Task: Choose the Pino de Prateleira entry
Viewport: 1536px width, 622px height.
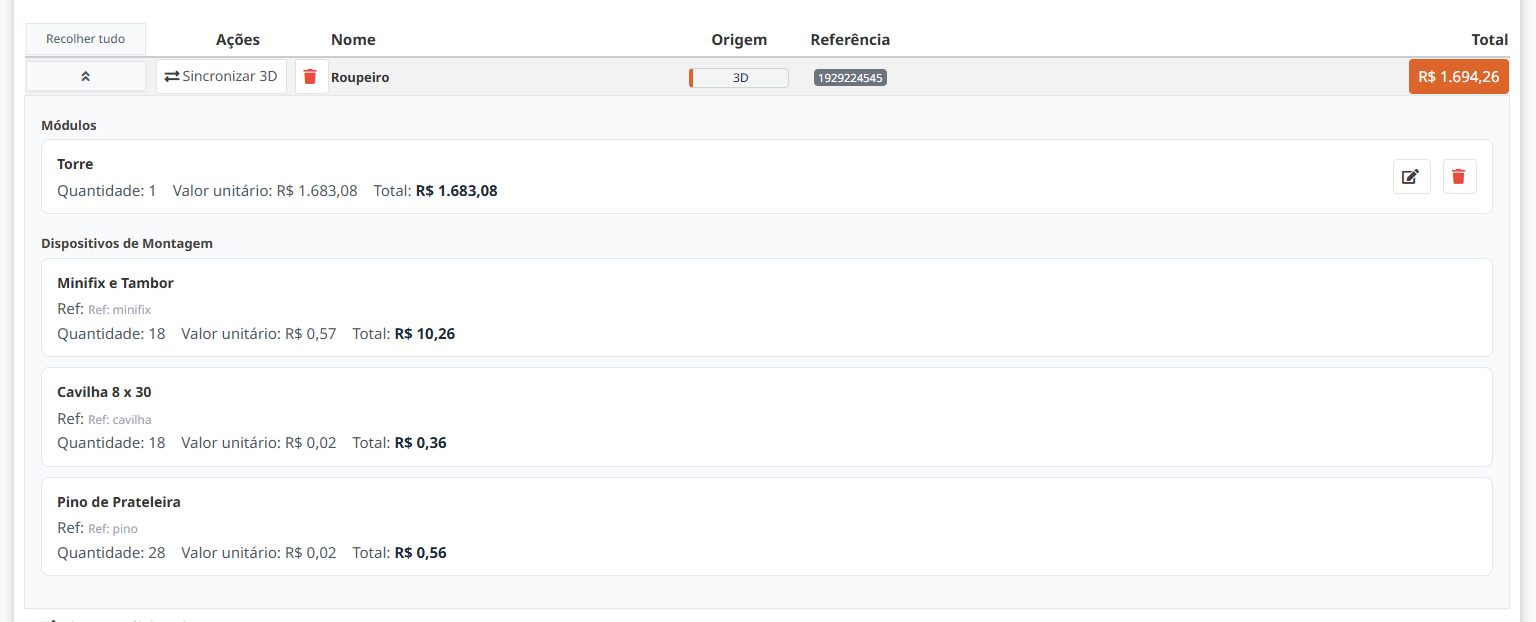Action: (x=118, y=502)
